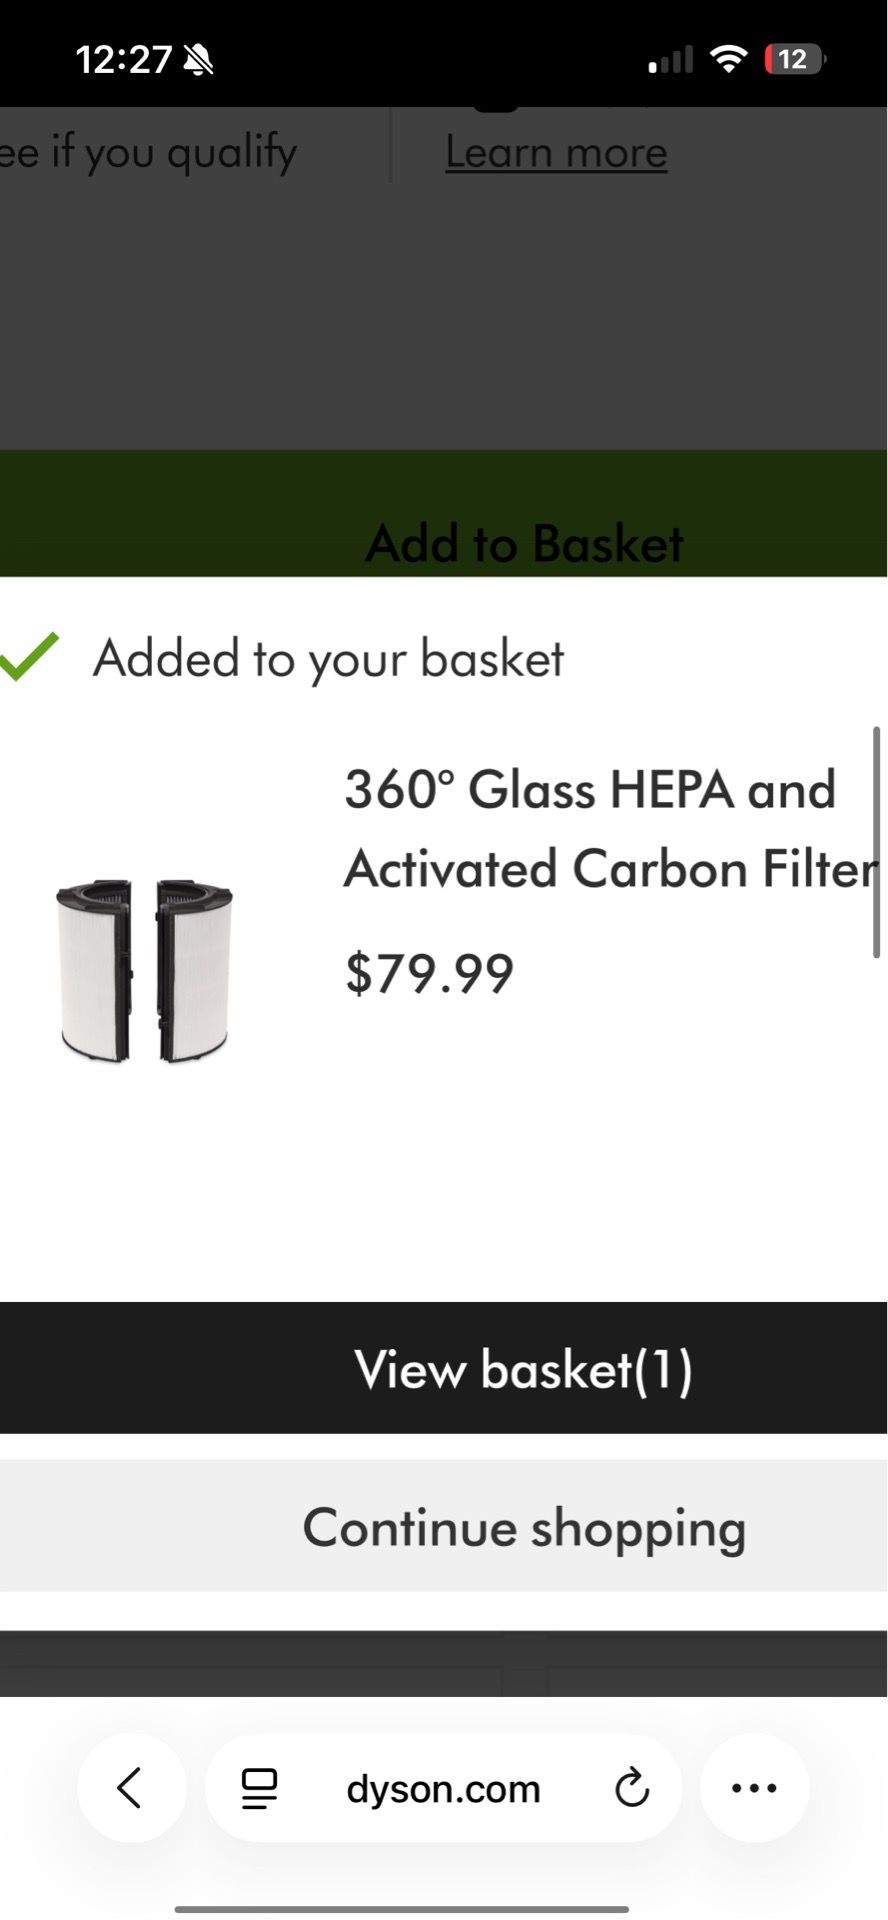Tap the cellular signal bars

coord(670,60)
